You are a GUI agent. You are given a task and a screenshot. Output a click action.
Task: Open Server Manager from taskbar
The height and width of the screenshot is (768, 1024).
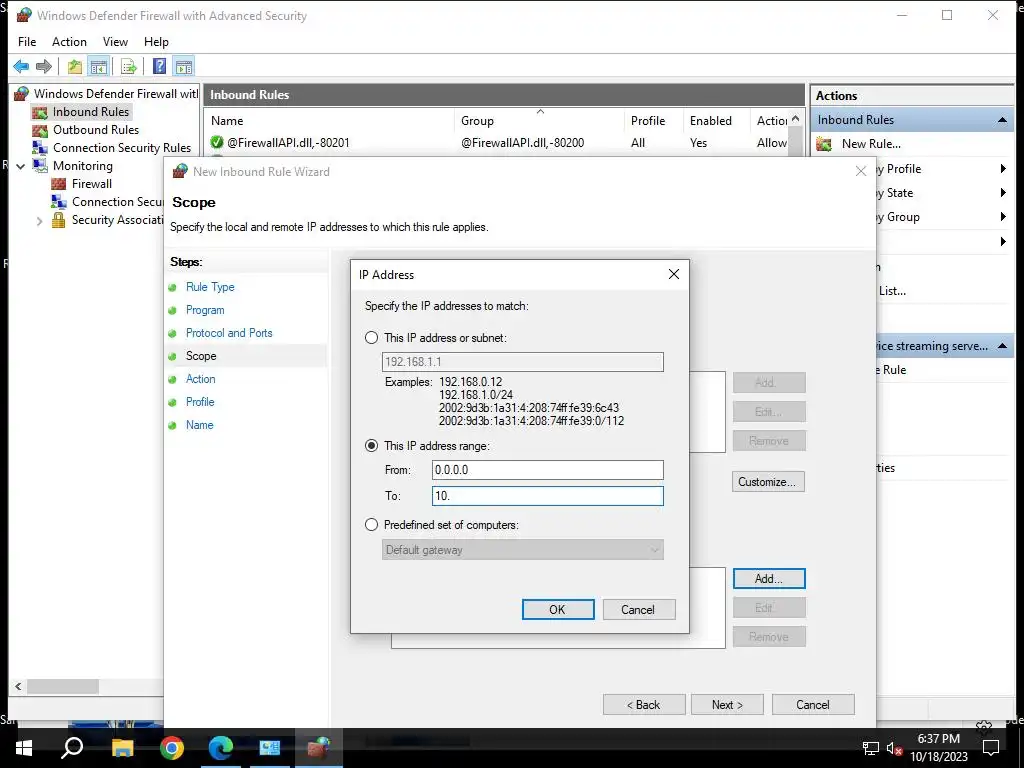270,748
